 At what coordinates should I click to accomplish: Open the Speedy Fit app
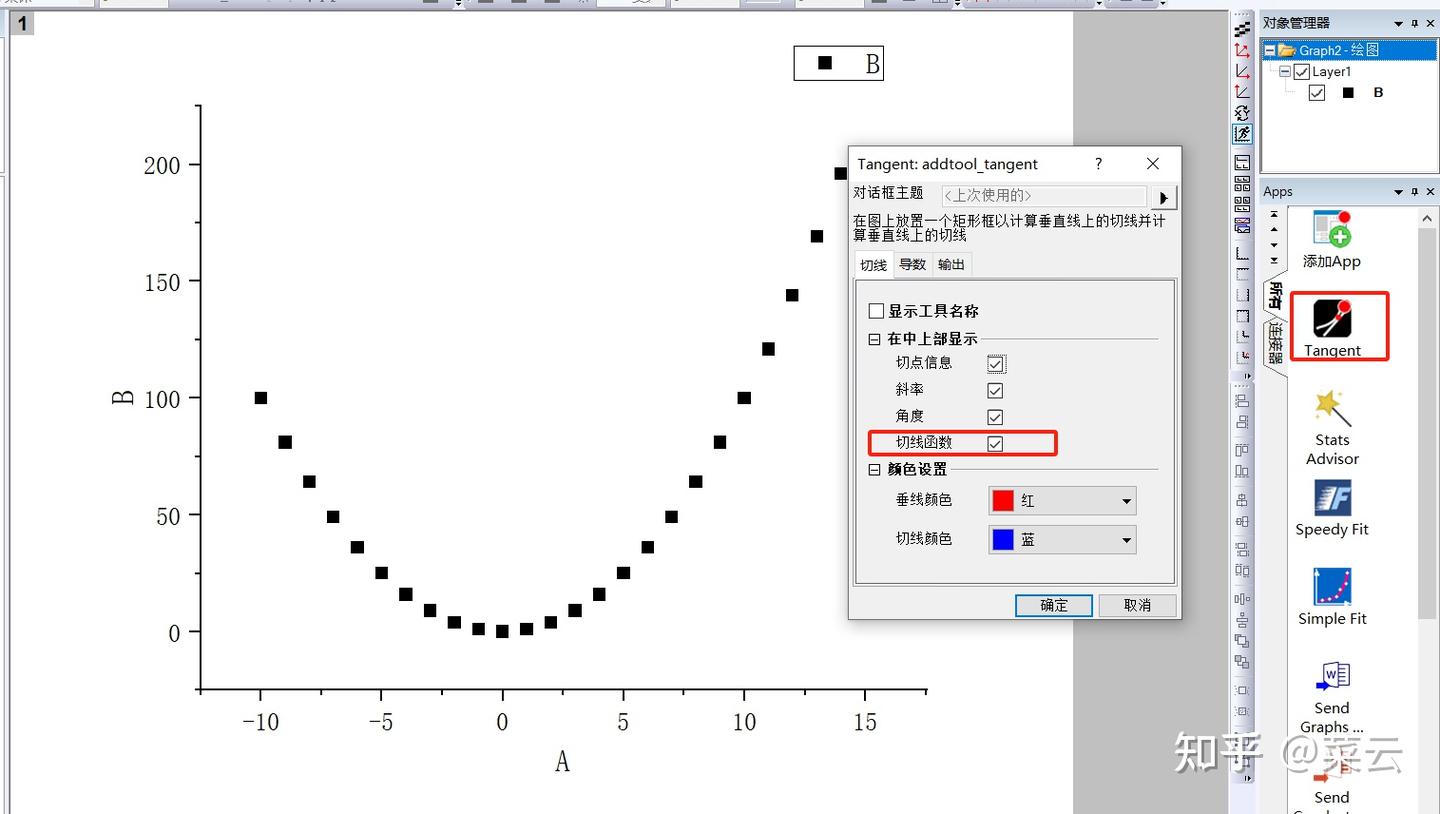pos(1332,498)
